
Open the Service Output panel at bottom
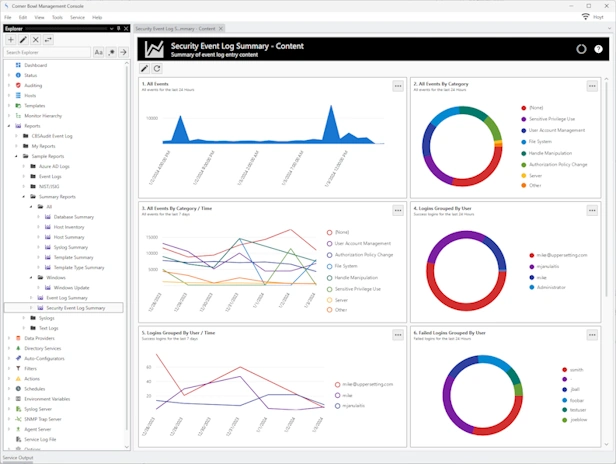coord(17,458)
